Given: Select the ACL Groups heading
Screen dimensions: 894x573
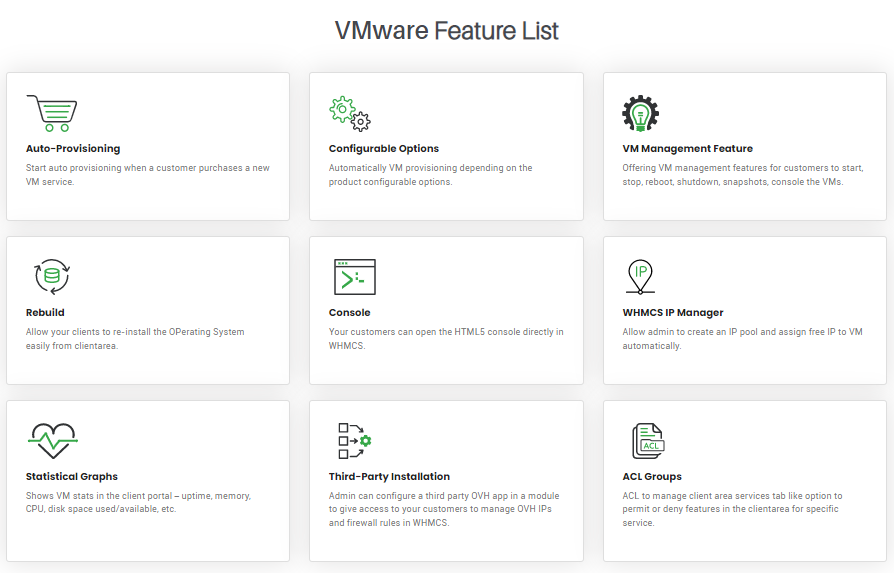Looking at the screenshot, I should coord(652,476).
